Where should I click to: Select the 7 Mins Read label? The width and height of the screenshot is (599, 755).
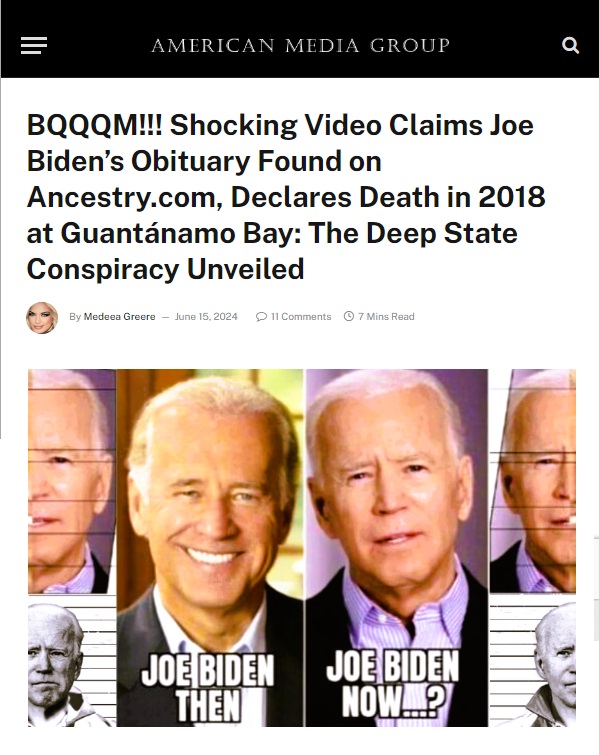click(386, 316)
